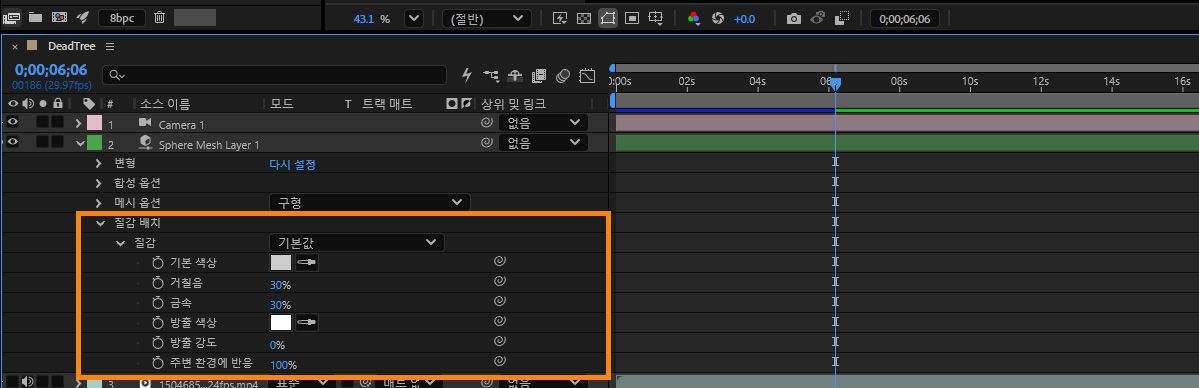Open the composition mini-flowchart icon

pos(491,75)
